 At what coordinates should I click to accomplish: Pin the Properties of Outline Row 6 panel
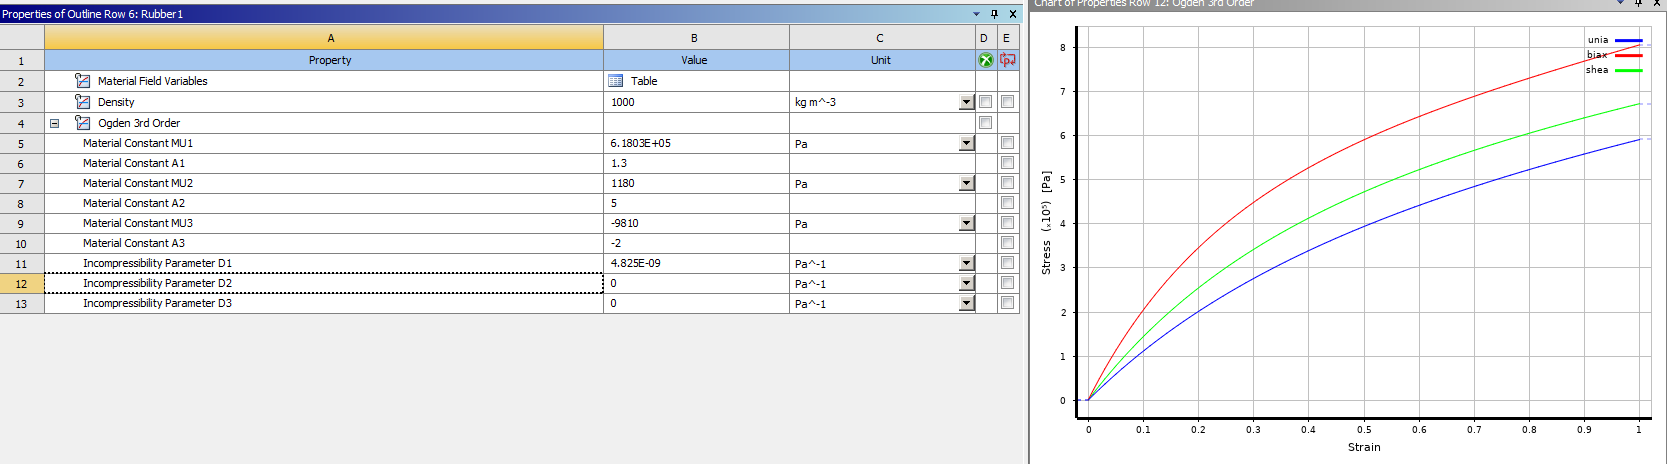[994, 14]
